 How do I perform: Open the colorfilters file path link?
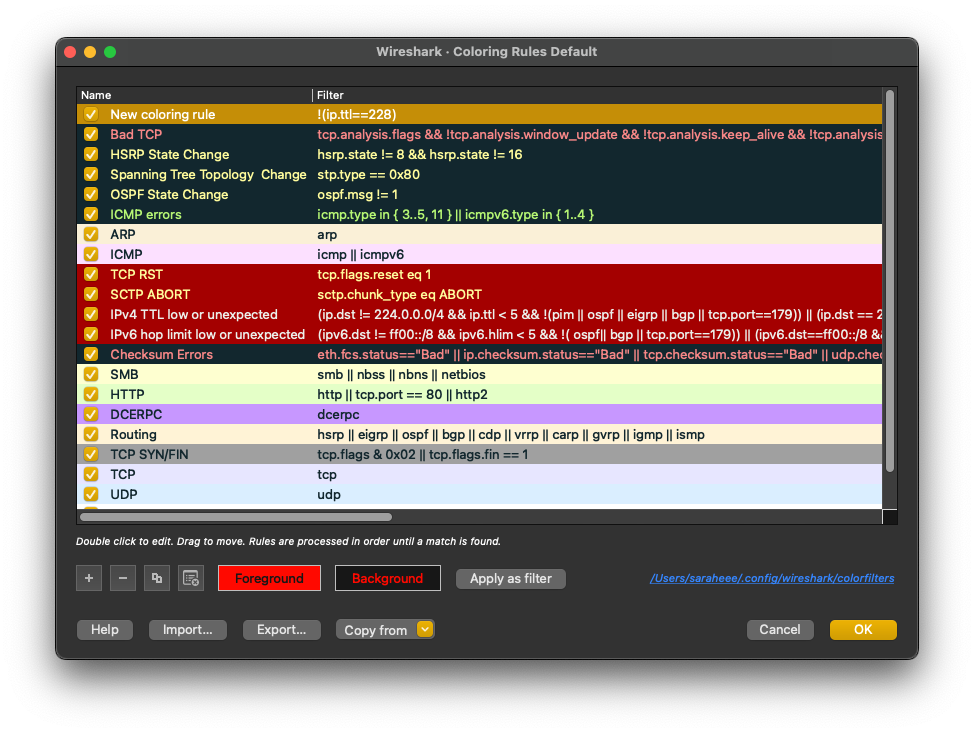pos(772,578)
